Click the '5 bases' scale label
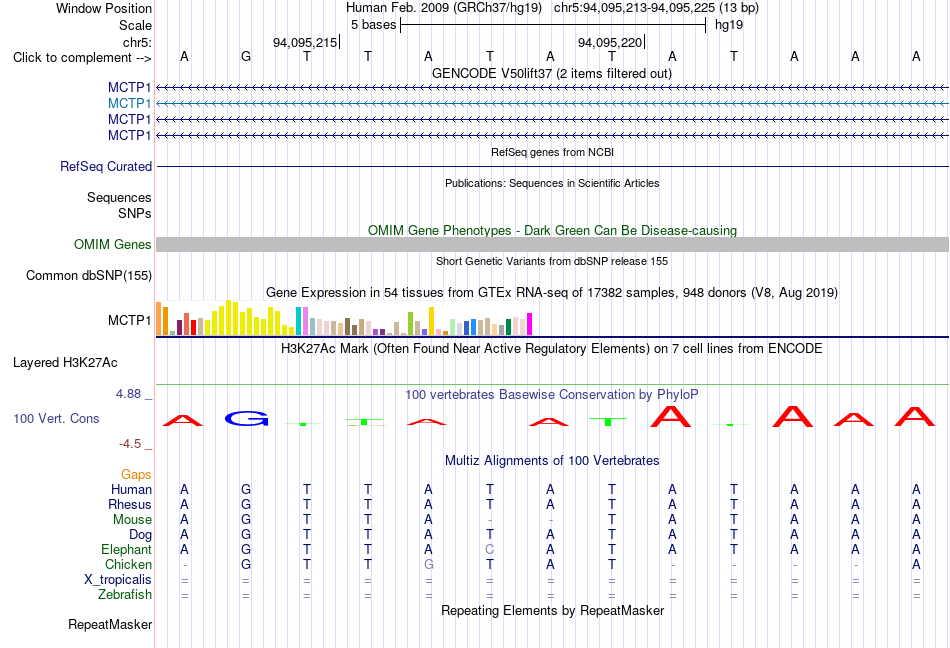The height and width of the screenshot is (648, 950). pos(373,25)
